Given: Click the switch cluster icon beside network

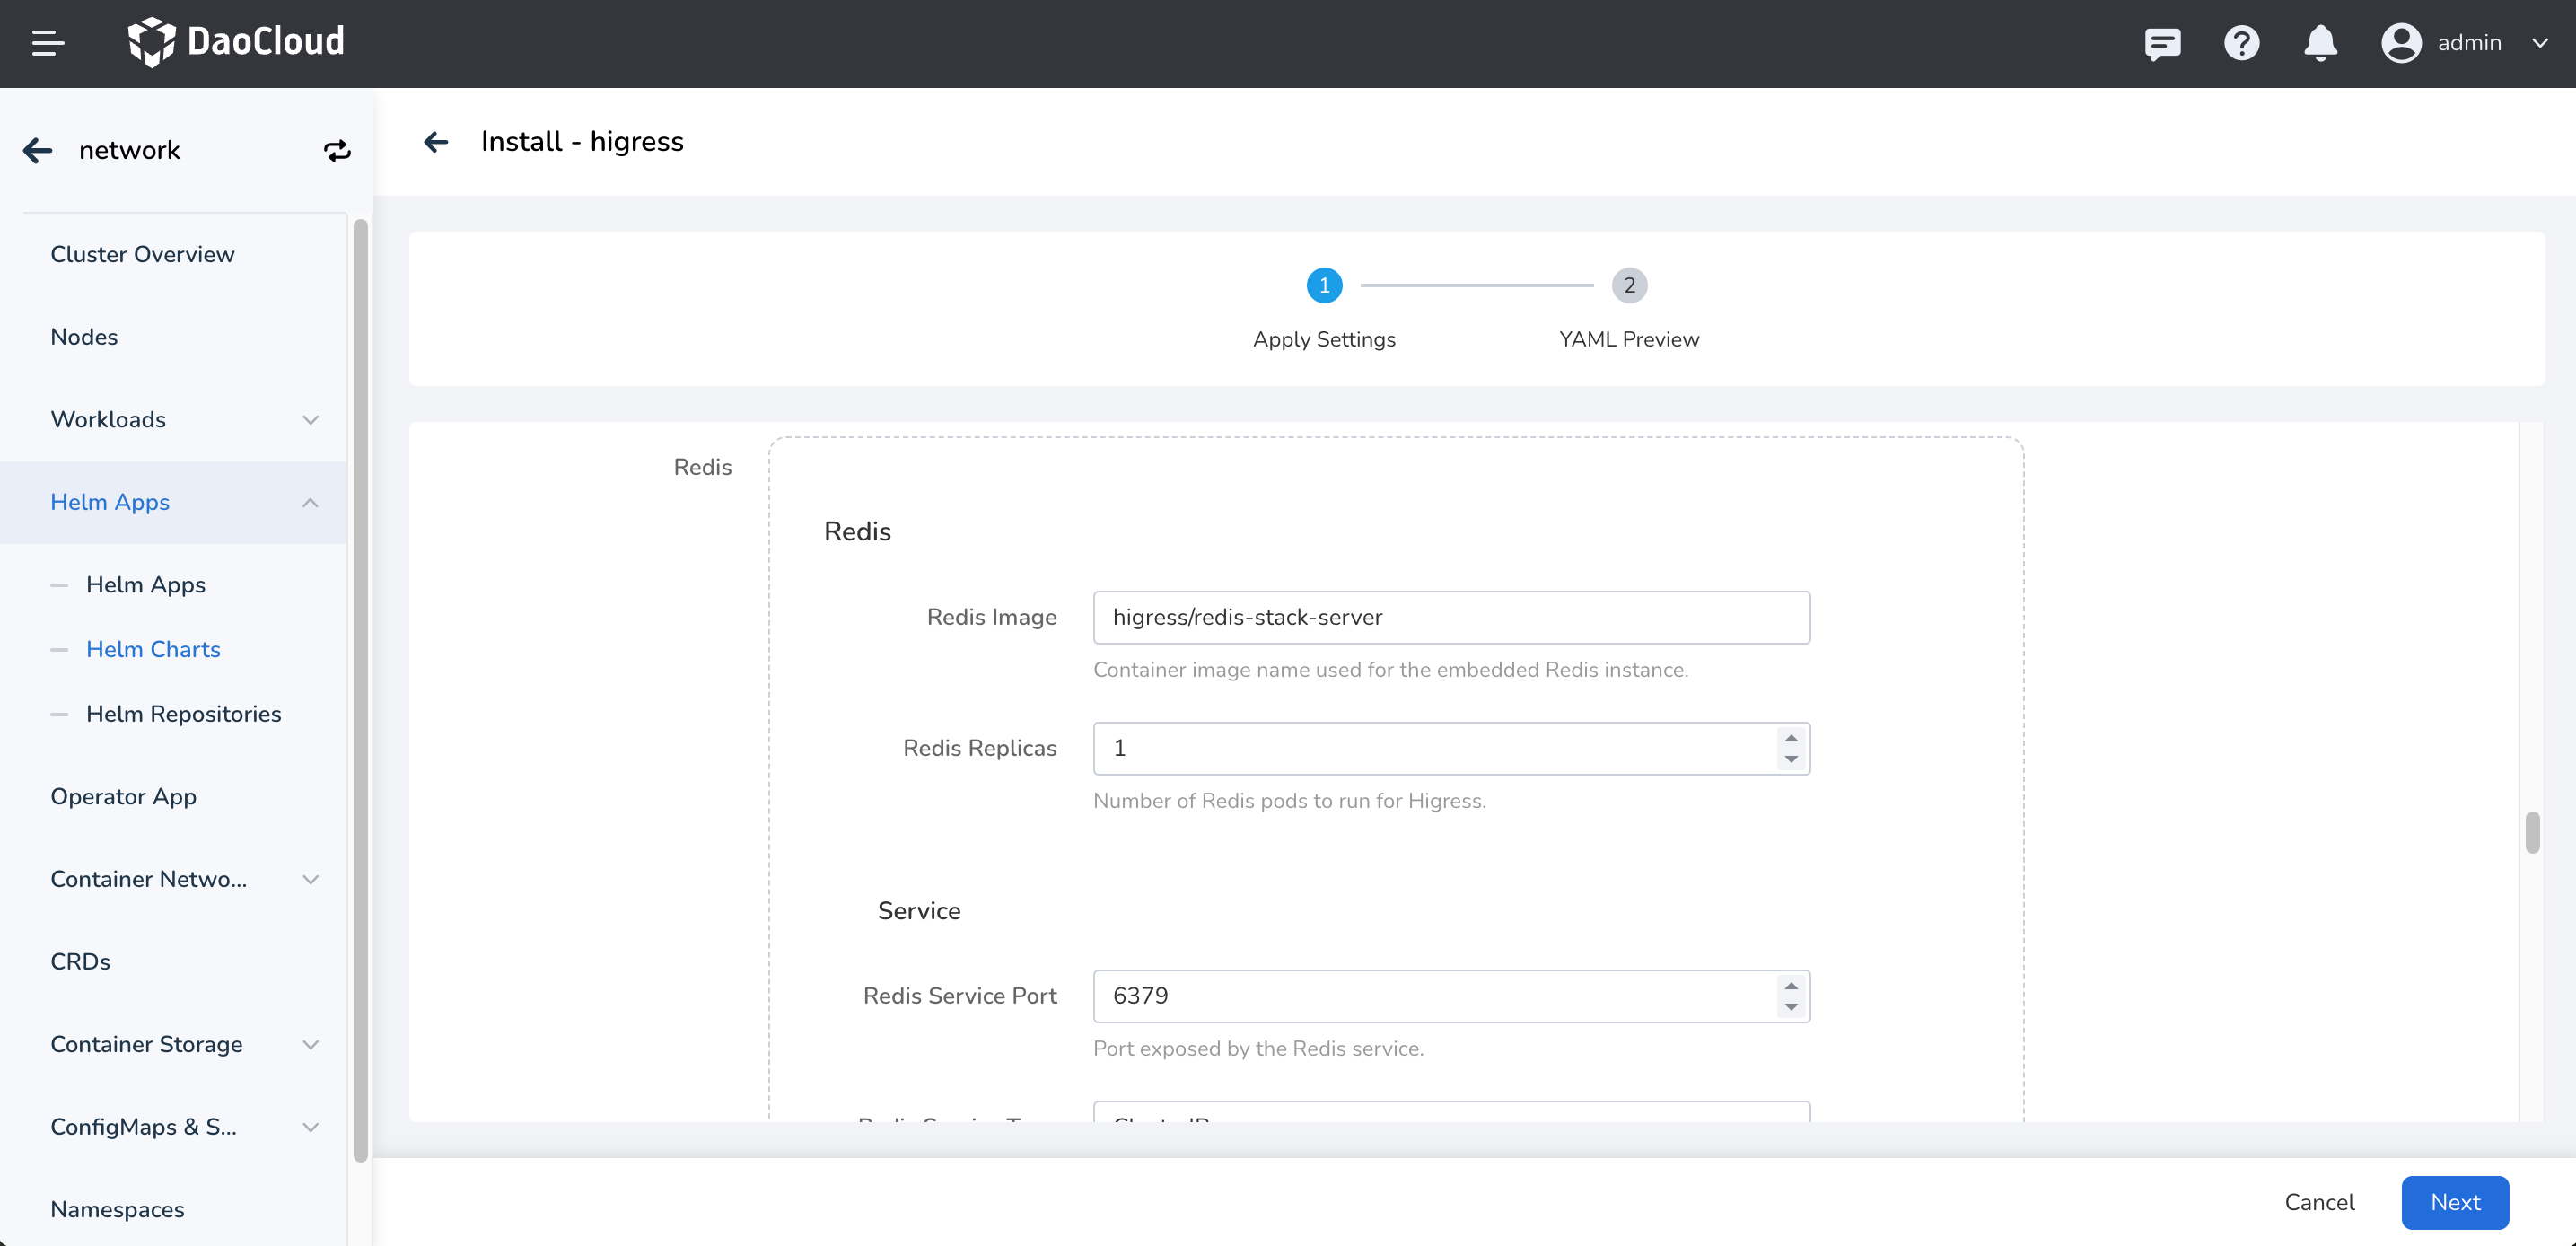Looking at the screenshot, I should tap(337, 150).
